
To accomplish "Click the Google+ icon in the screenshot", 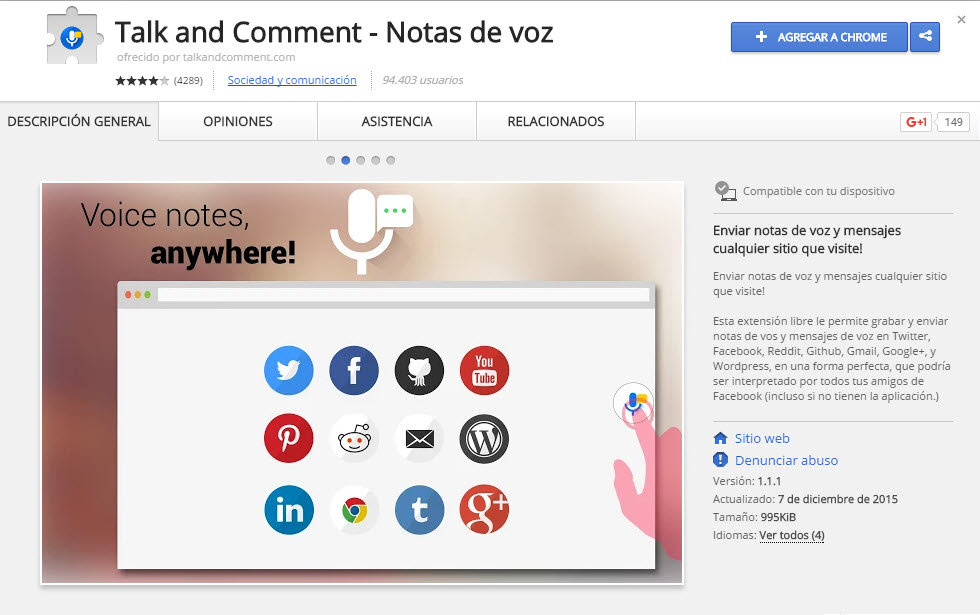I will pos(484,510).
